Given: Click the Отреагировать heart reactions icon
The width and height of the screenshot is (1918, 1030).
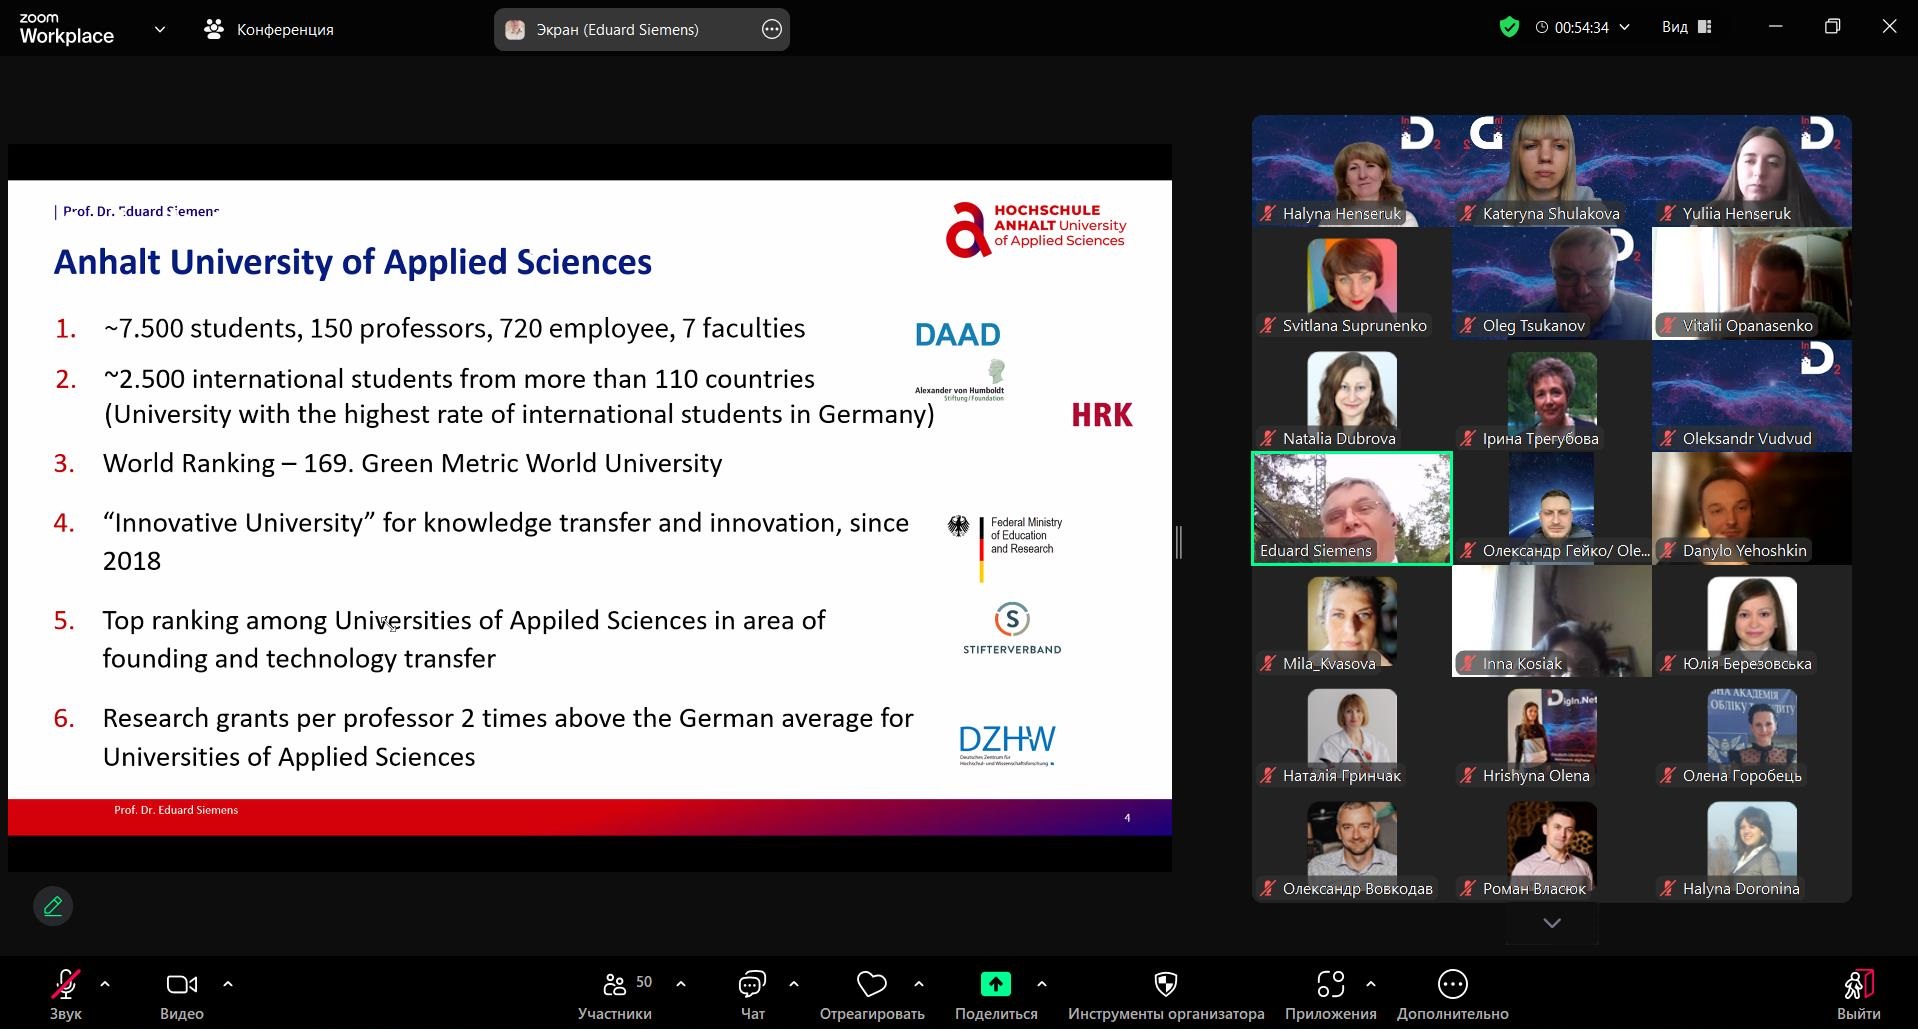Looking at the screenshot, I should pos(871,985).
